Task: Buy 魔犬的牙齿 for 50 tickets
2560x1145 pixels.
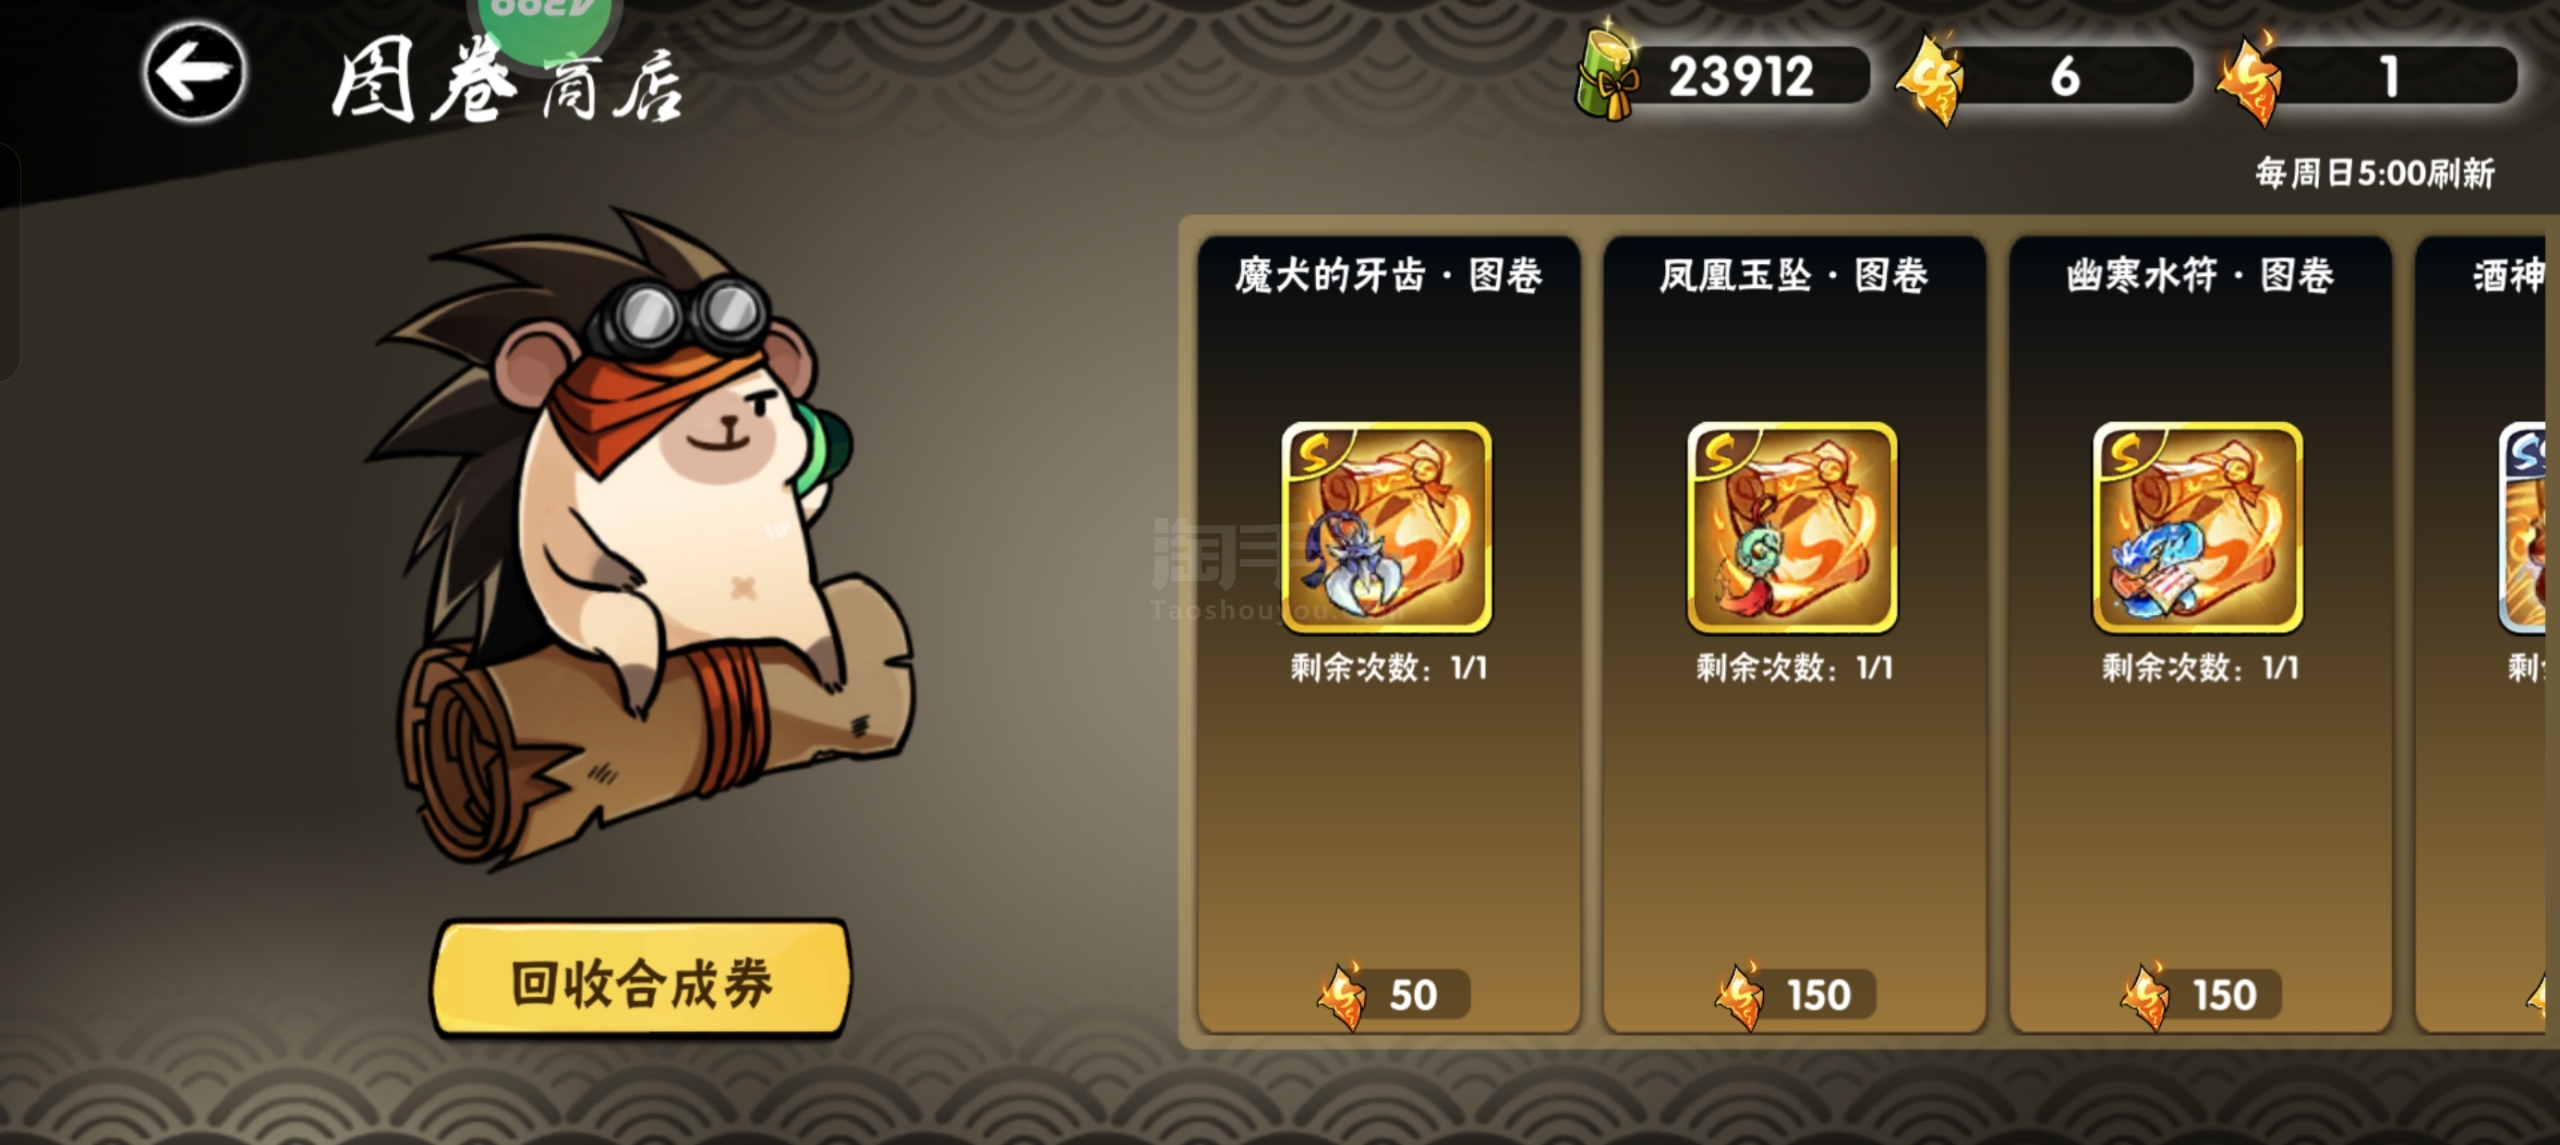Action: point(1392,995)
